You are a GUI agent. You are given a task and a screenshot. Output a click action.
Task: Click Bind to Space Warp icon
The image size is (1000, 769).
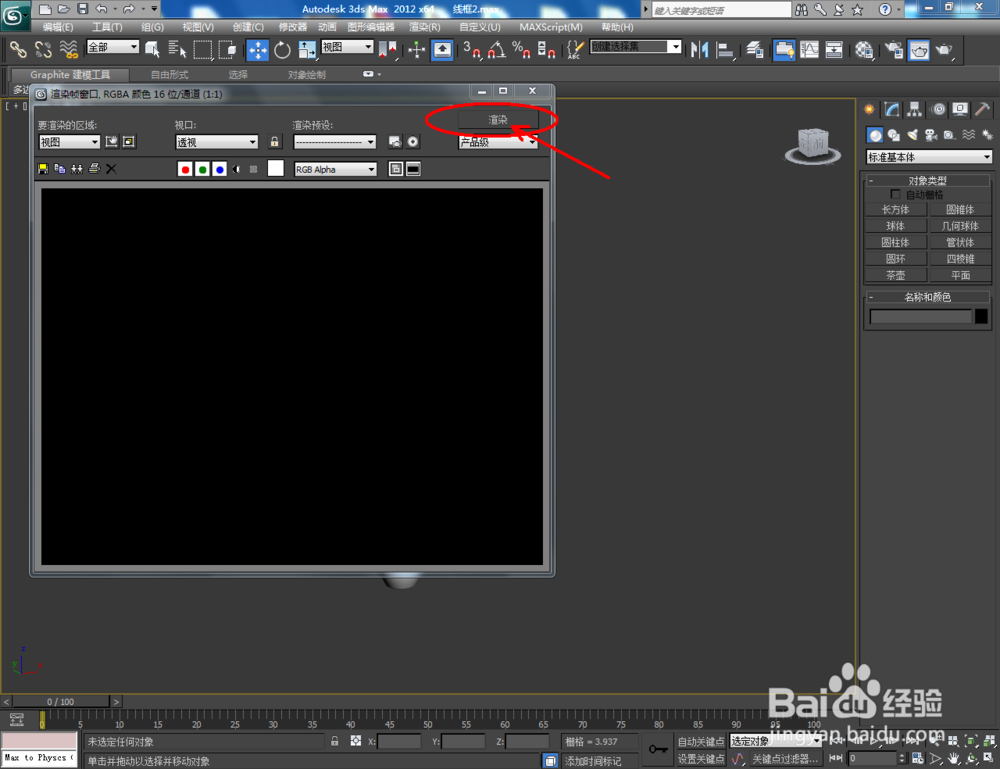click(68, 49)
